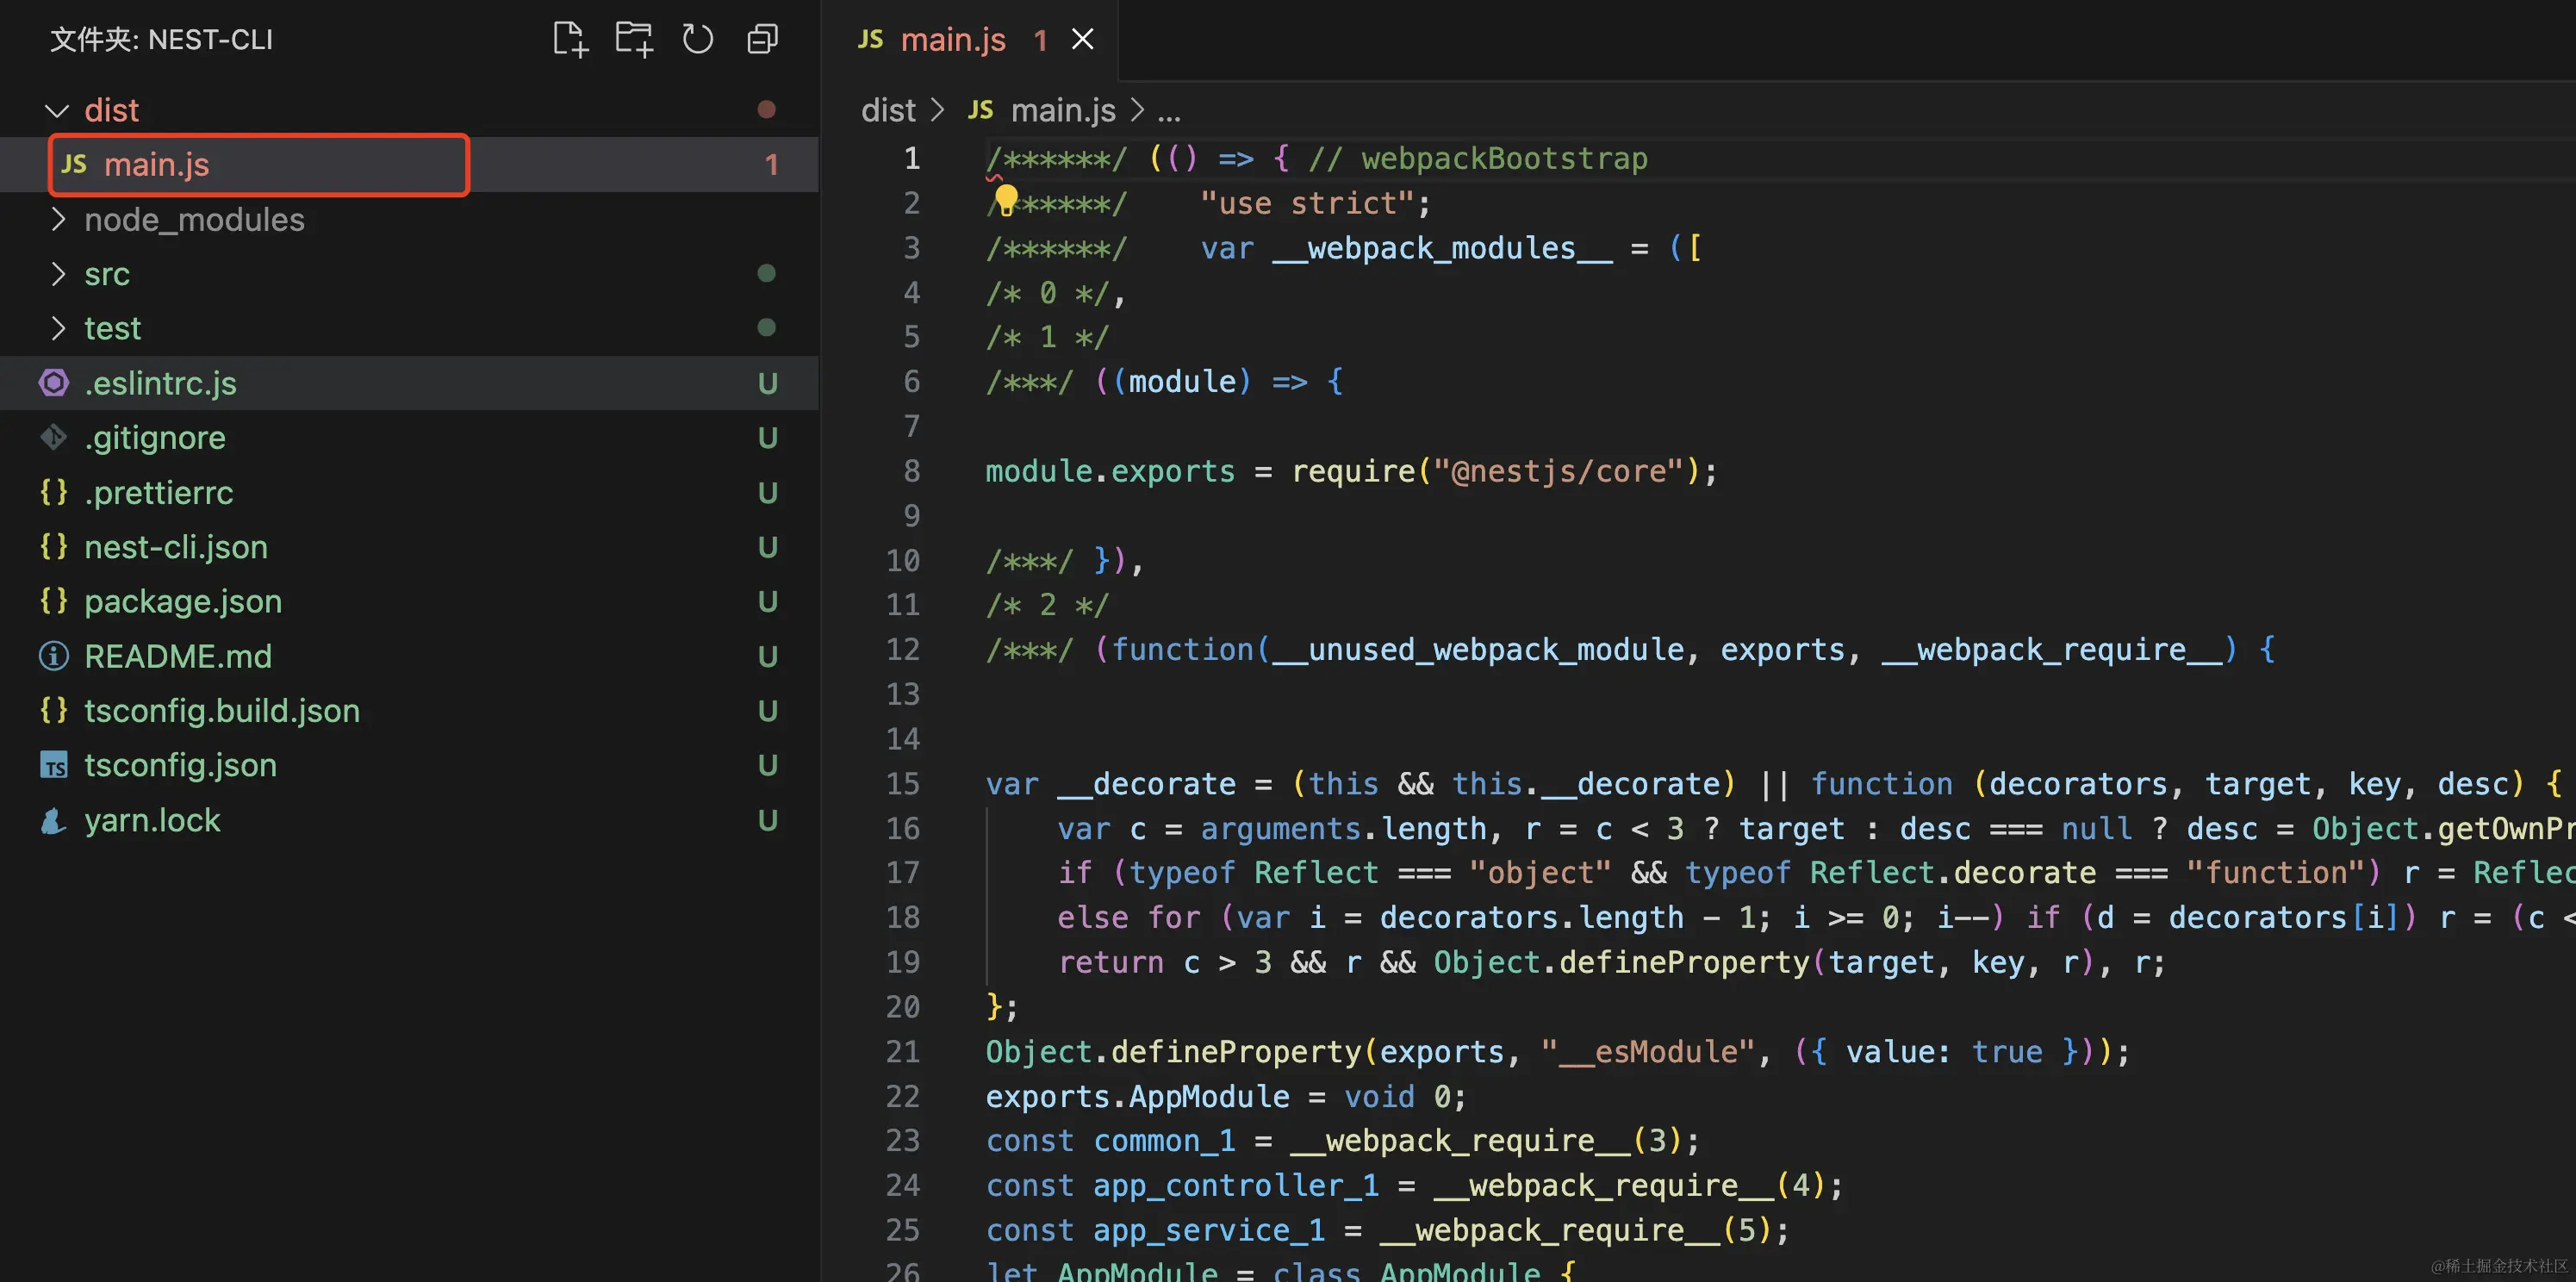Click the New File icon in explorer header
This screenshot has width=2576, height=1282.
[570, 39]
